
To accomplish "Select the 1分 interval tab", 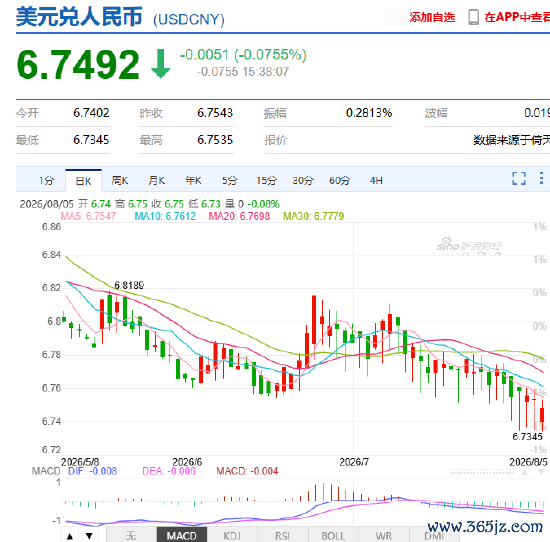I will pos(46,181).
